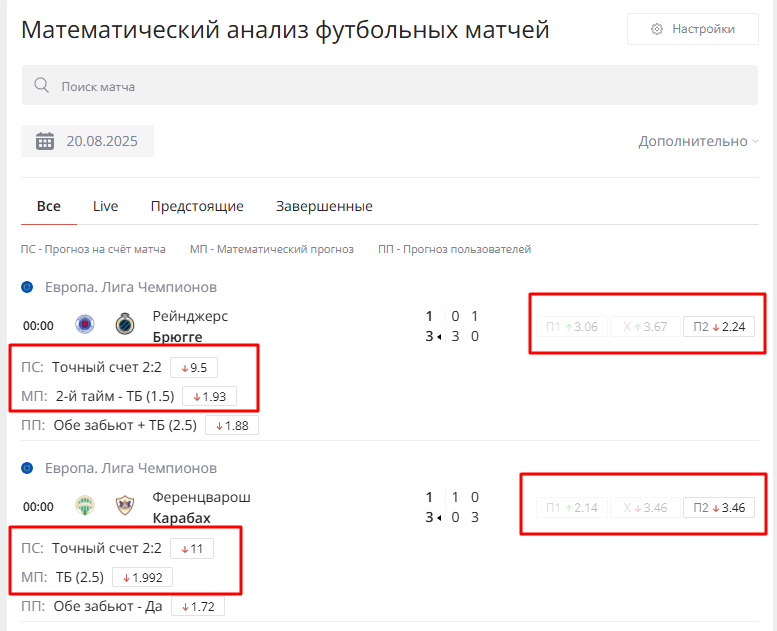Image resolution: width=777 pixels, height=631 pixels.
Task: Open the Брюгге team link
Action: [x=178, y=336]
